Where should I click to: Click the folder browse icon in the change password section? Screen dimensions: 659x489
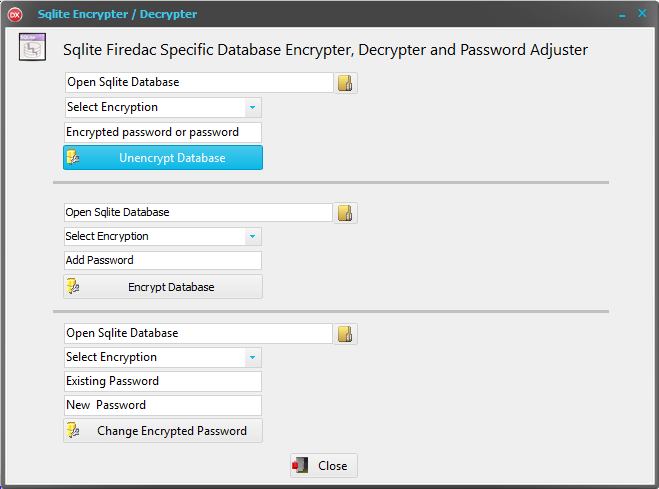(345, 334)
